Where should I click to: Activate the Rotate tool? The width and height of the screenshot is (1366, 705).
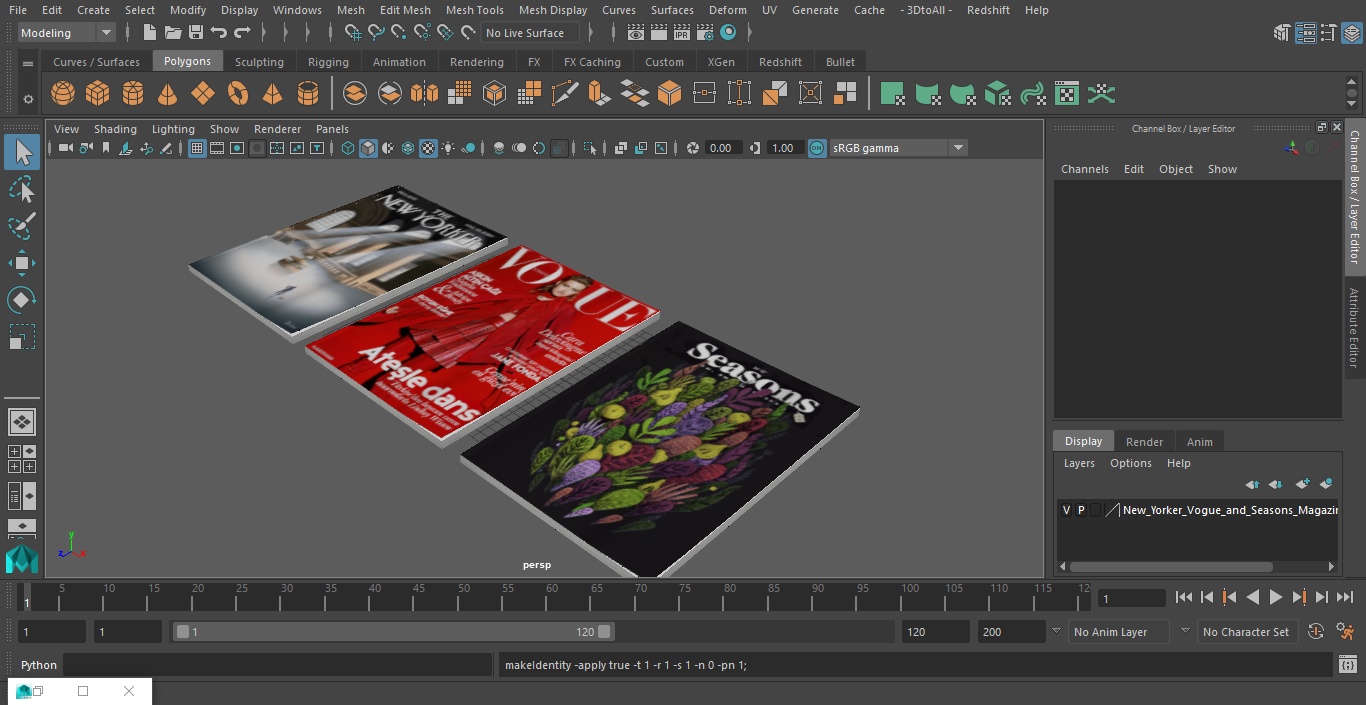pos(22,300)
